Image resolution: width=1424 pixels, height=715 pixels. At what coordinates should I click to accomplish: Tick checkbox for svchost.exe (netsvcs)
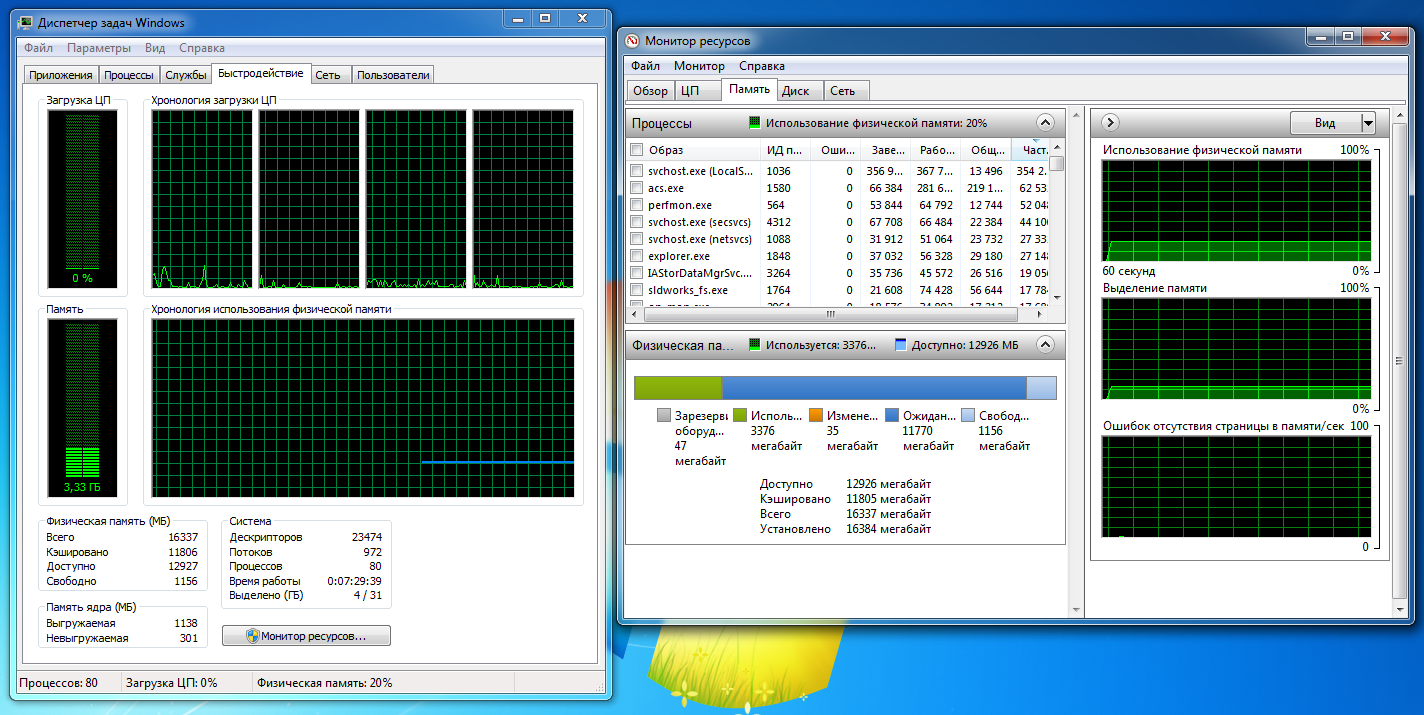(637, 239)
